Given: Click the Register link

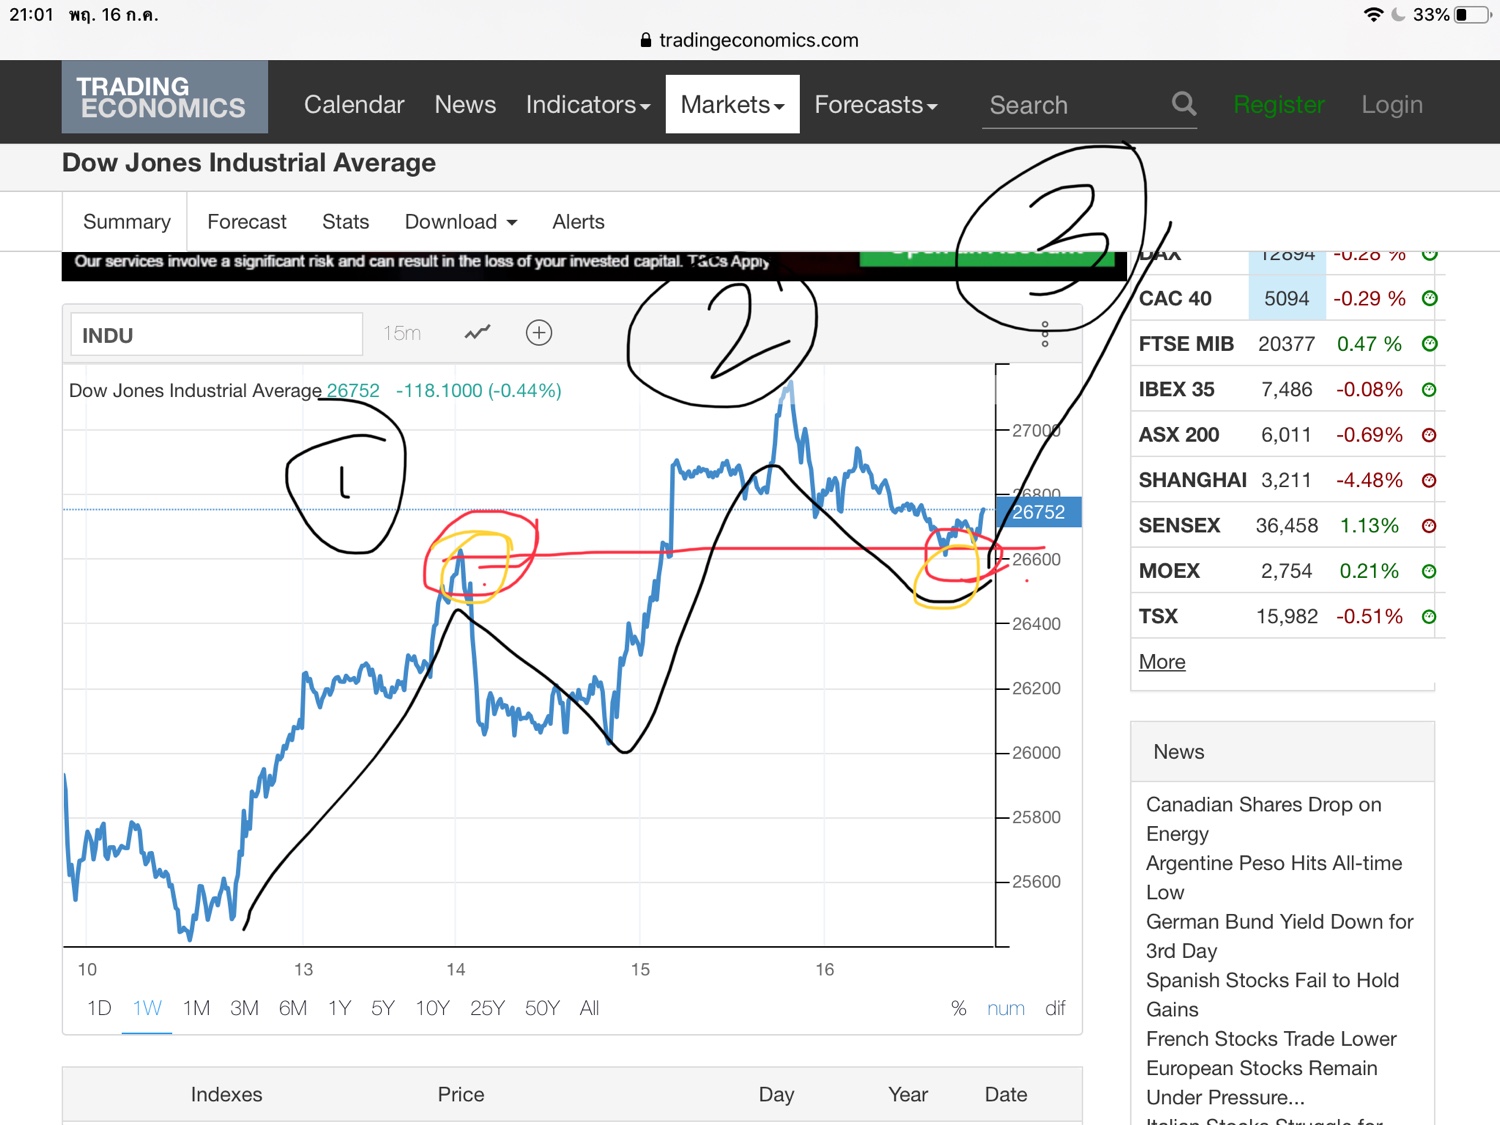Looking at the screenshot, I should click(1279, 104).
